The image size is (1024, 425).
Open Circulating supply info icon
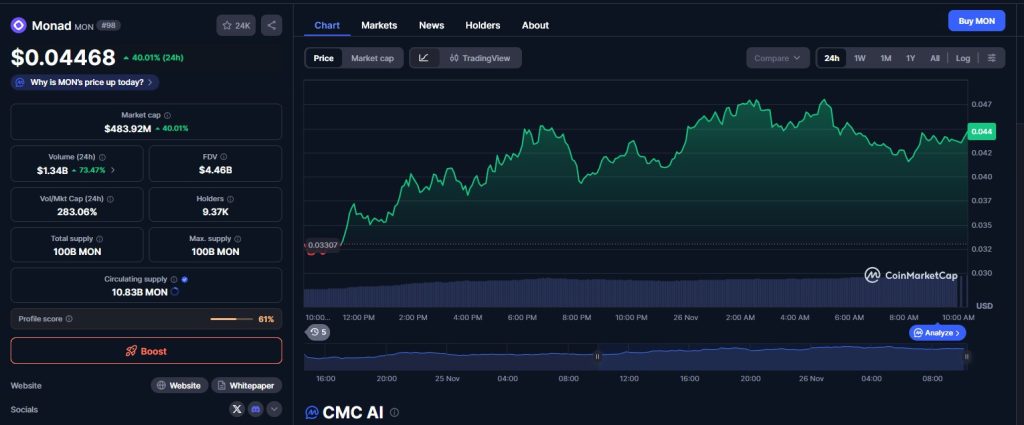click(x=174, y=279)
